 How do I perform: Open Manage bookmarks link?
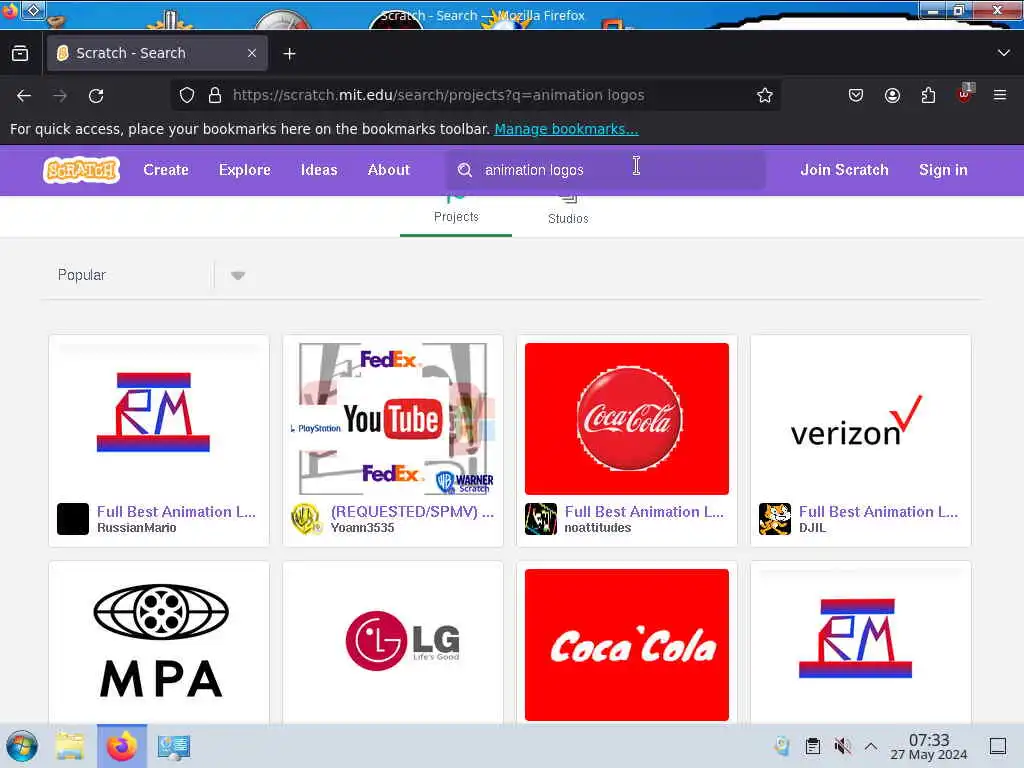coord(566,129)
